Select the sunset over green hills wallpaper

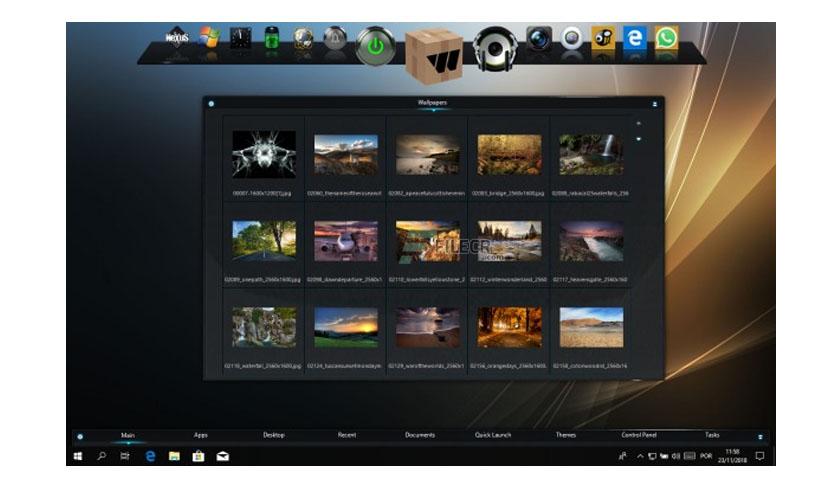pyautogui.click(x=346, y=327)
